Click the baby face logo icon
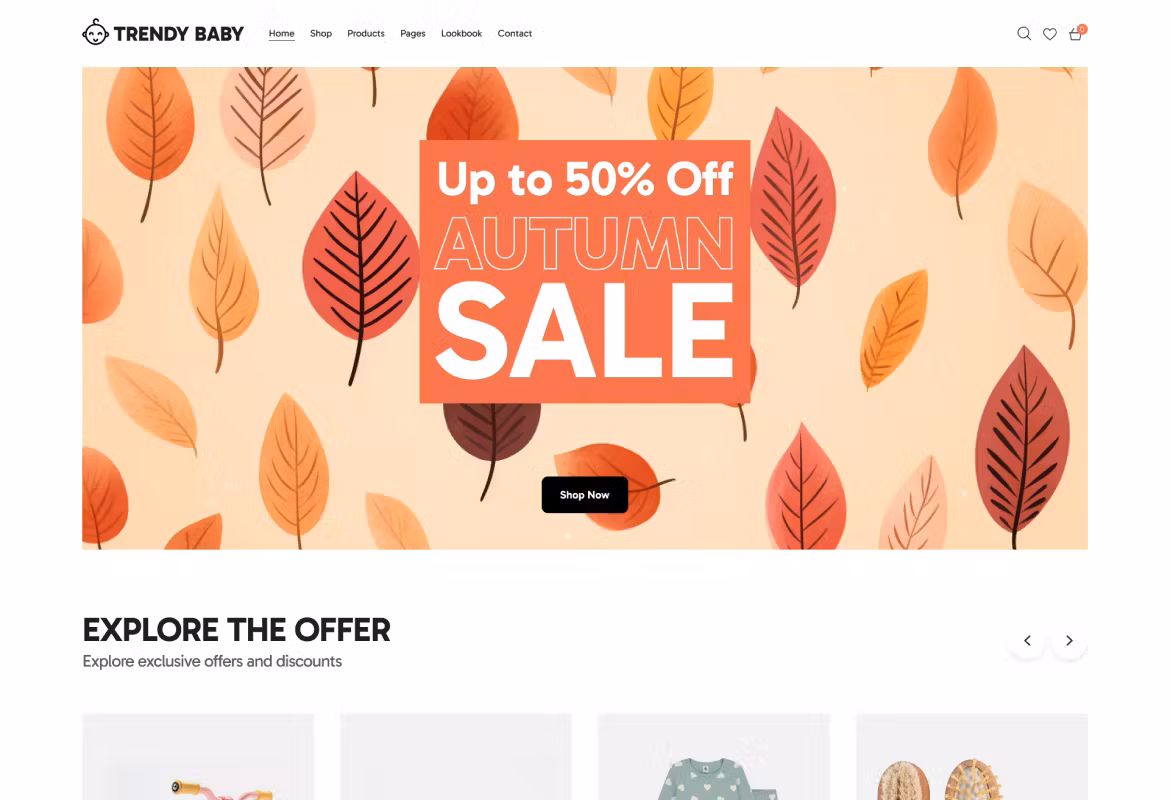The height and width of the screenshot is (800, 1170). point(96,32)
